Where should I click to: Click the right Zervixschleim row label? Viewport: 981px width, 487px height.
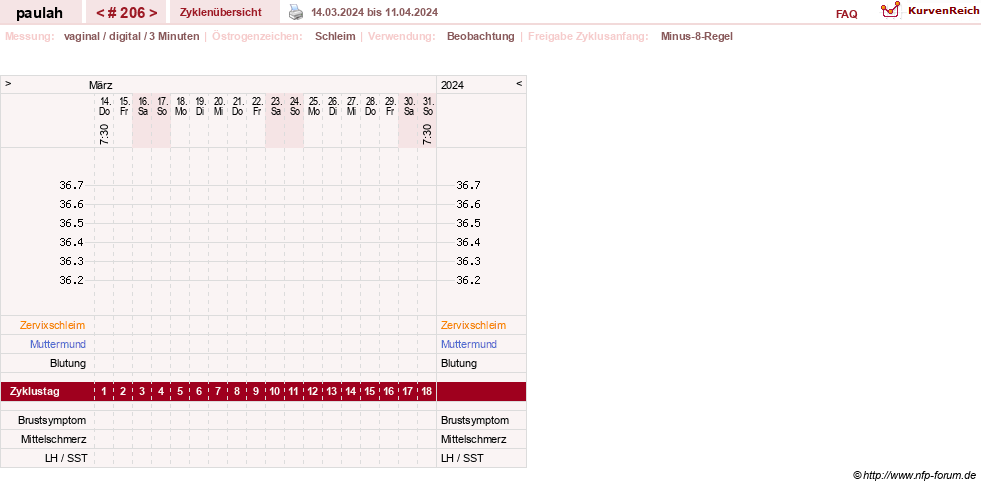click(x=474, y=326)
